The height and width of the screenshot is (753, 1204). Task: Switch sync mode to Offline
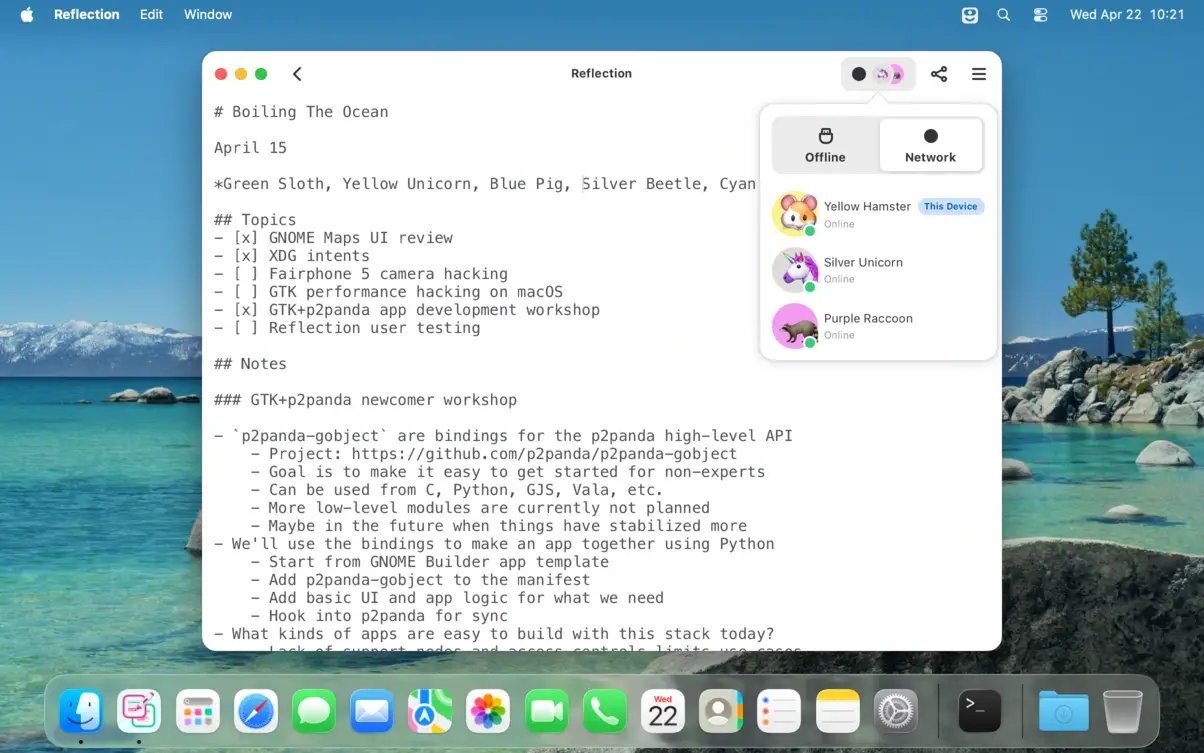825,145
